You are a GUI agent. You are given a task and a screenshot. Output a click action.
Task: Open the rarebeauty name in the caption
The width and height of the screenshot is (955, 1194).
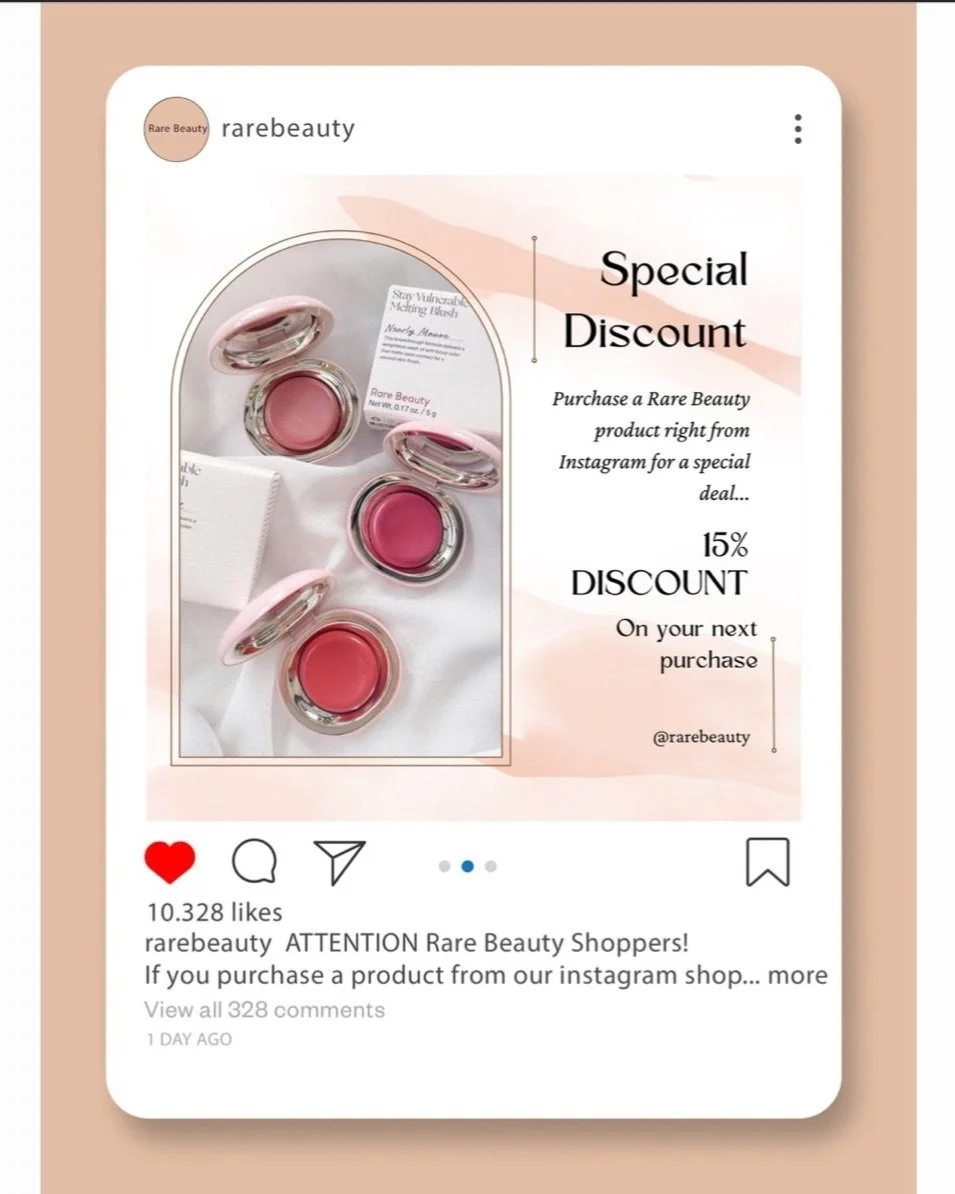[x=208, y=943]
